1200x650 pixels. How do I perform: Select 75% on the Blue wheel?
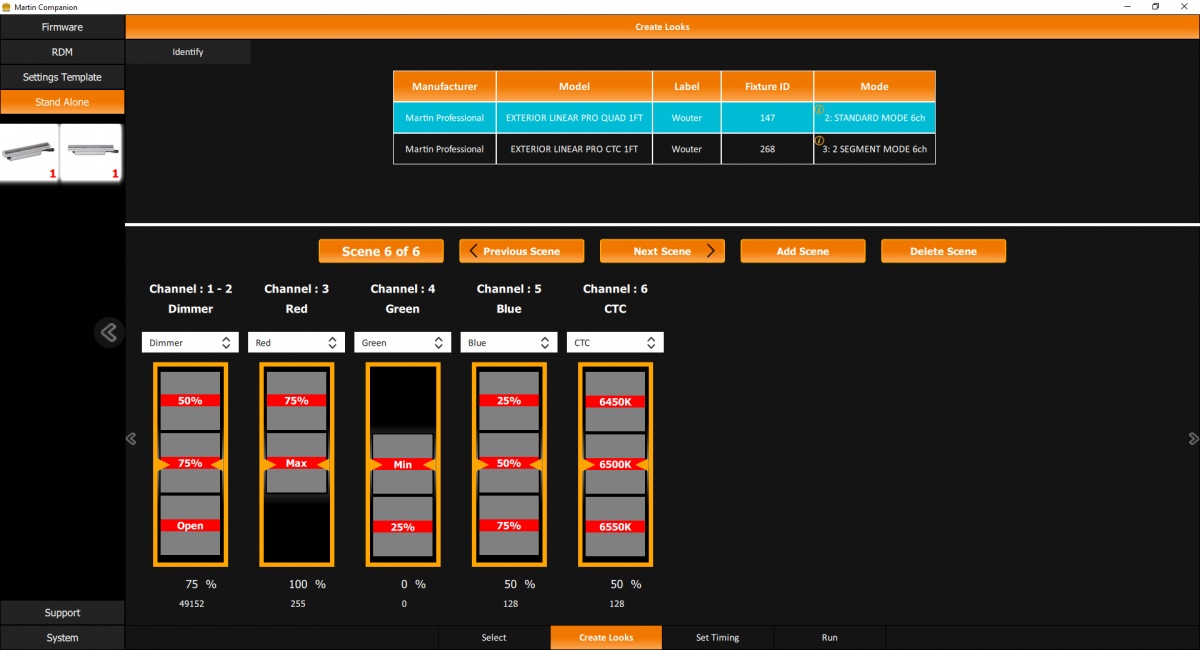coord(509,526)
